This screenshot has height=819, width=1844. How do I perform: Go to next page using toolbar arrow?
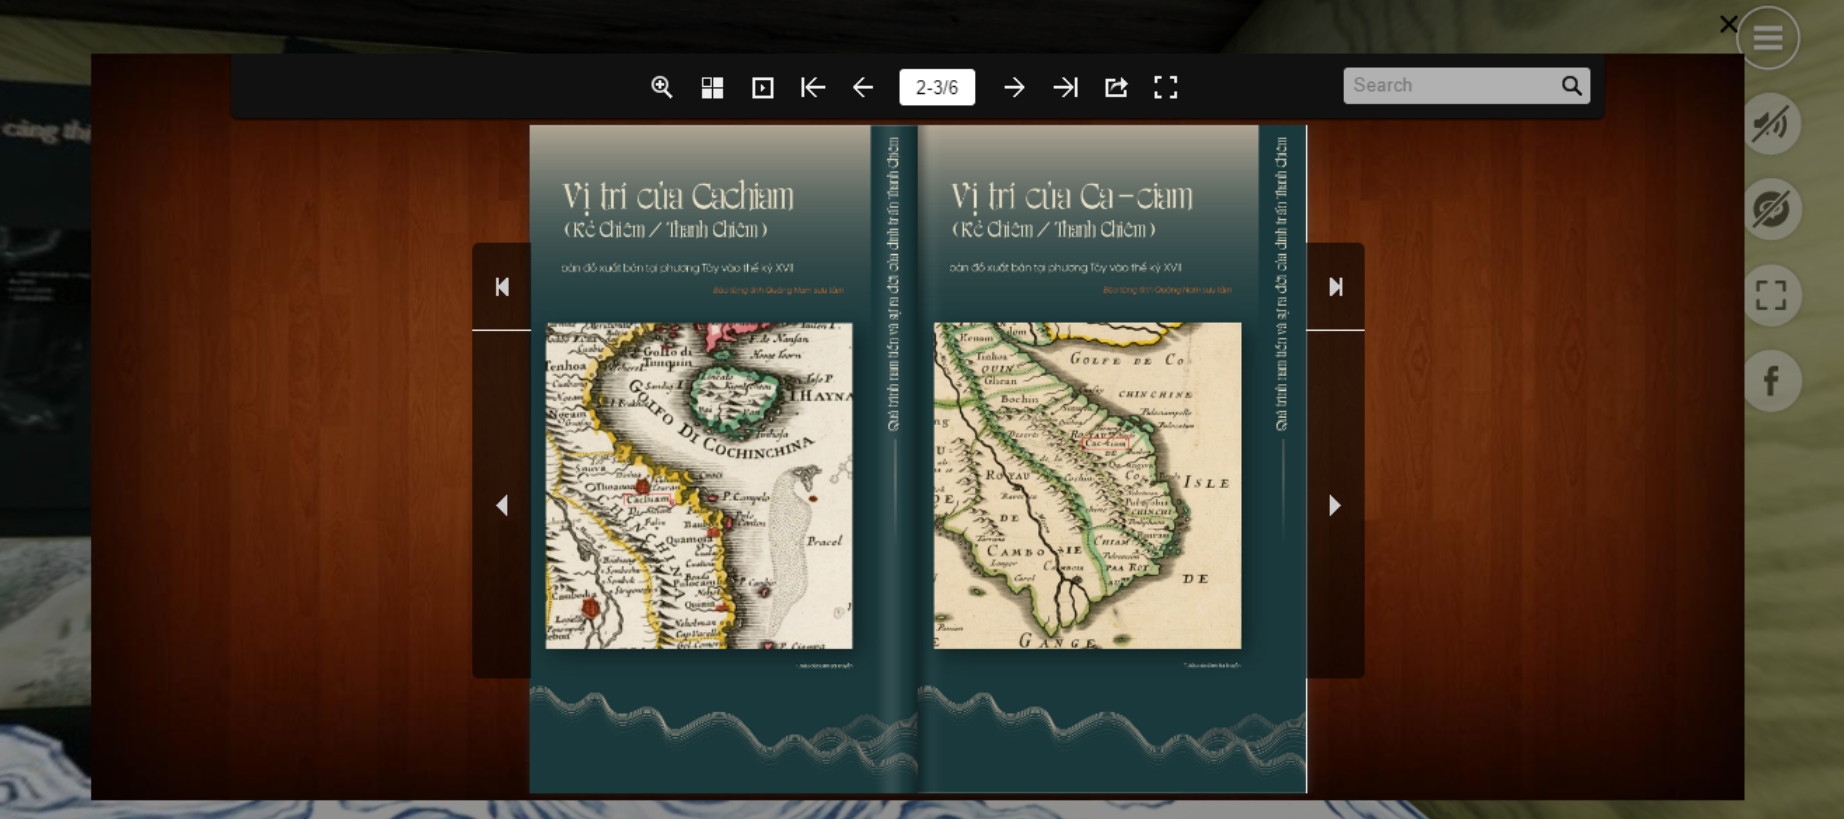[x=1014, y=88]
